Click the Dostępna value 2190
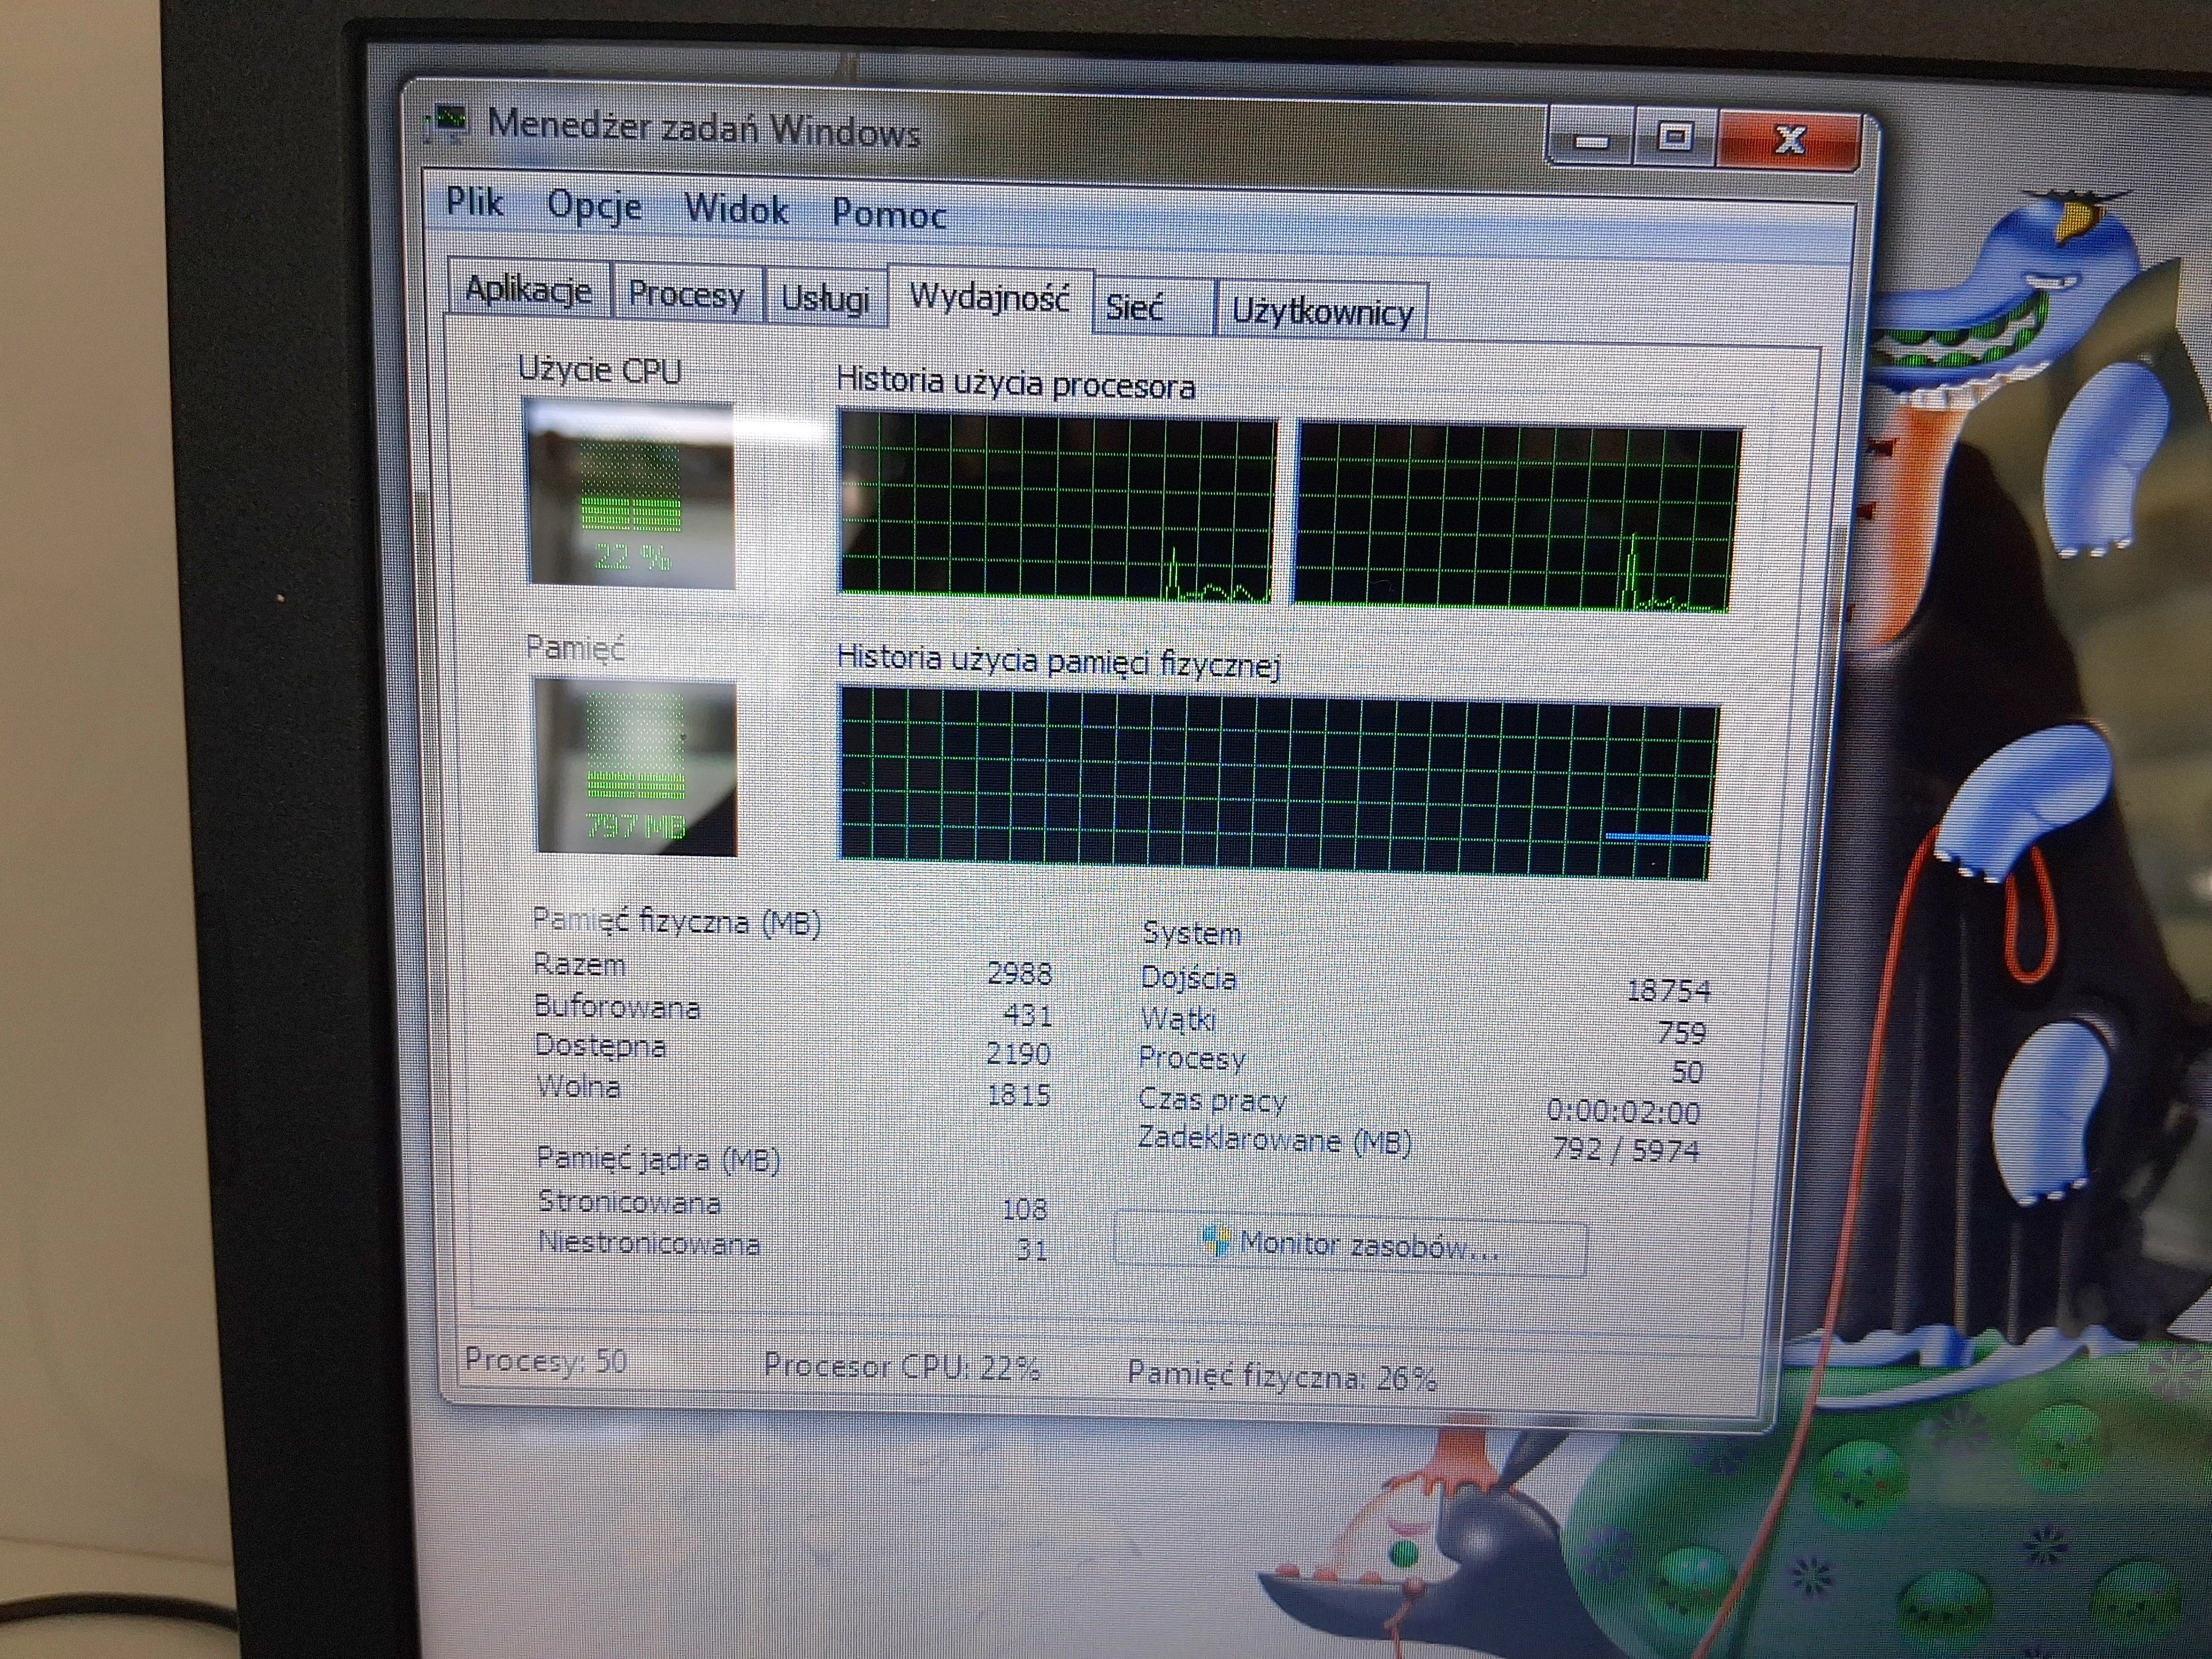The height and width of the screenshot is (1659, 2212). (x=1018, y=1053)
